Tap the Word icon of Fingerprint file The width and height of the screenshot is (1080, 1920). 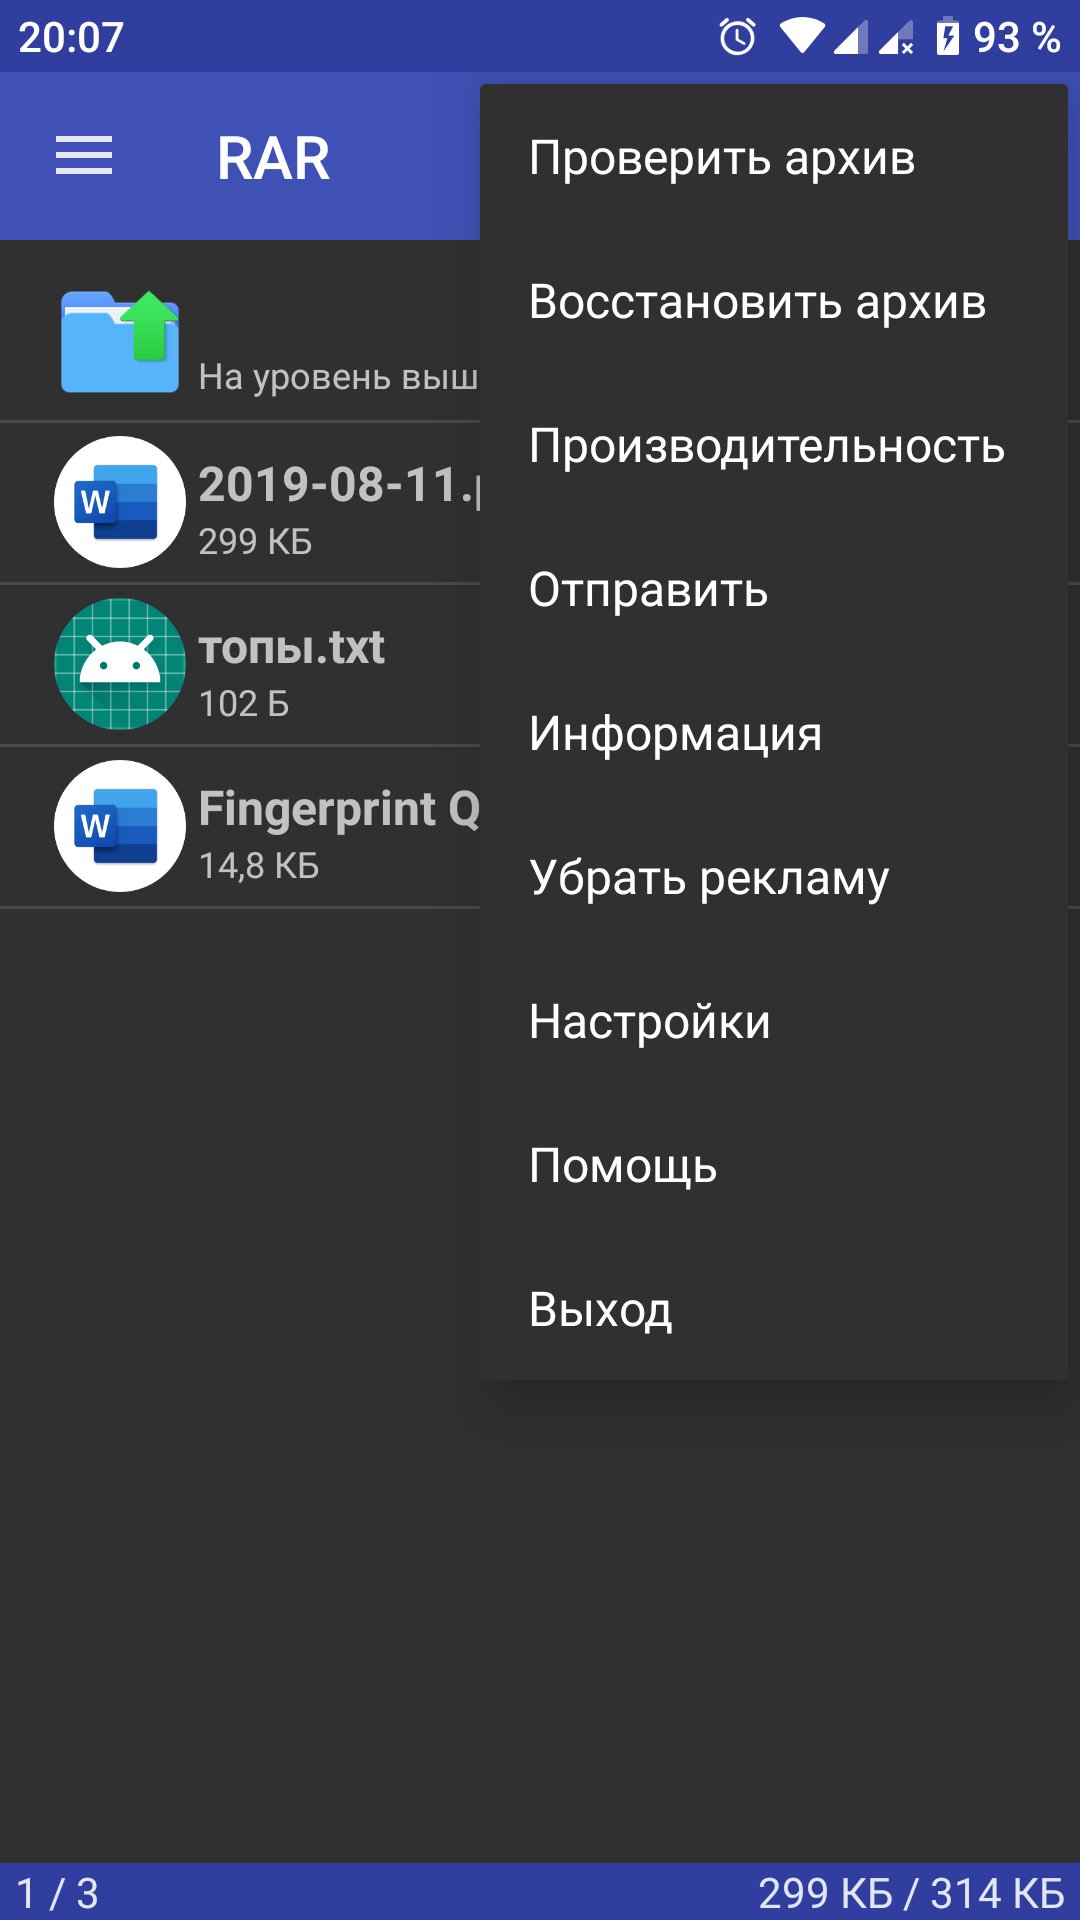120,826
